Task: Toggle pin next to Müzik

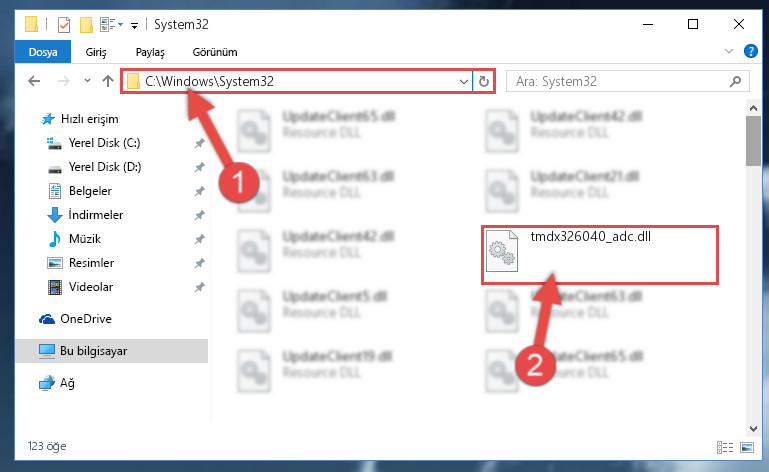Action: 199,239
